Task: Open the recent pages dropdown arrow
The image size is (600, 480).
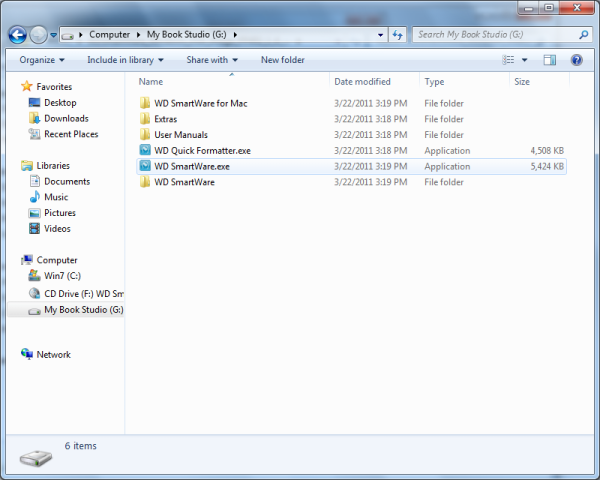Action: click(x=54, y=35)
